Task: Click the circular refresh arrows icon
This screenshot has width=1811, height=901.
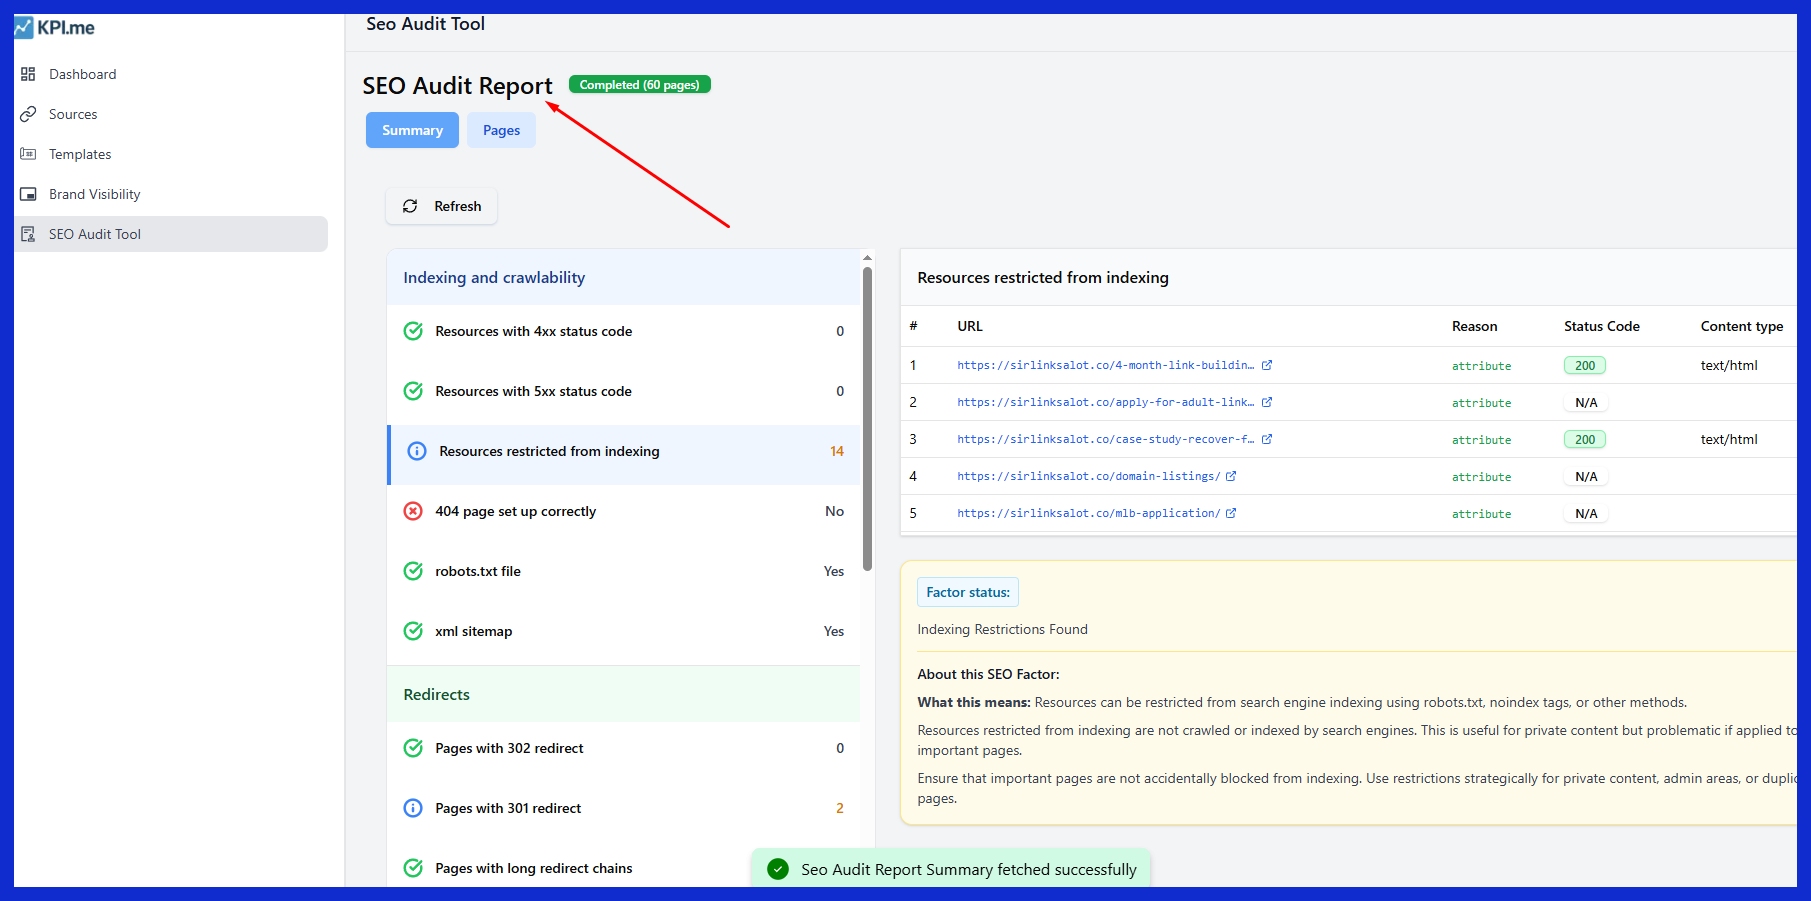Action: tap(410, 206)
